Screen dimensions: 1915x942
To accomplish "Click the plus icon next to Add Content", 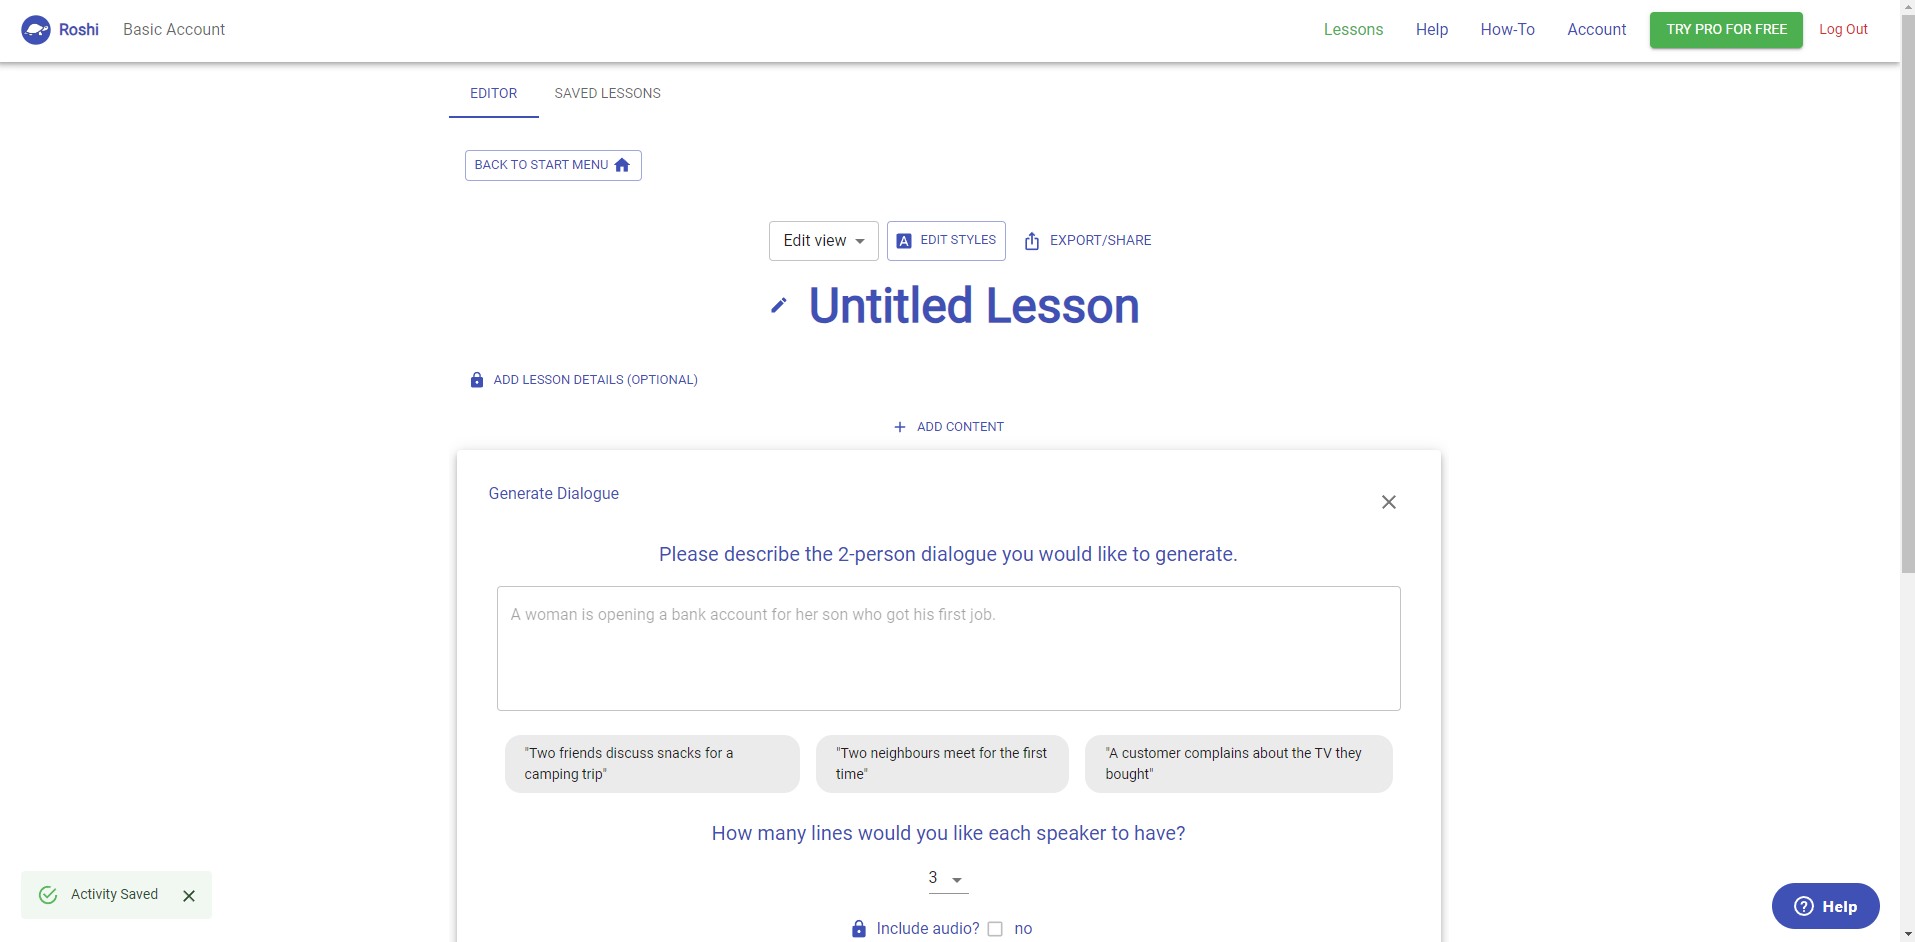I will (900, 427).
